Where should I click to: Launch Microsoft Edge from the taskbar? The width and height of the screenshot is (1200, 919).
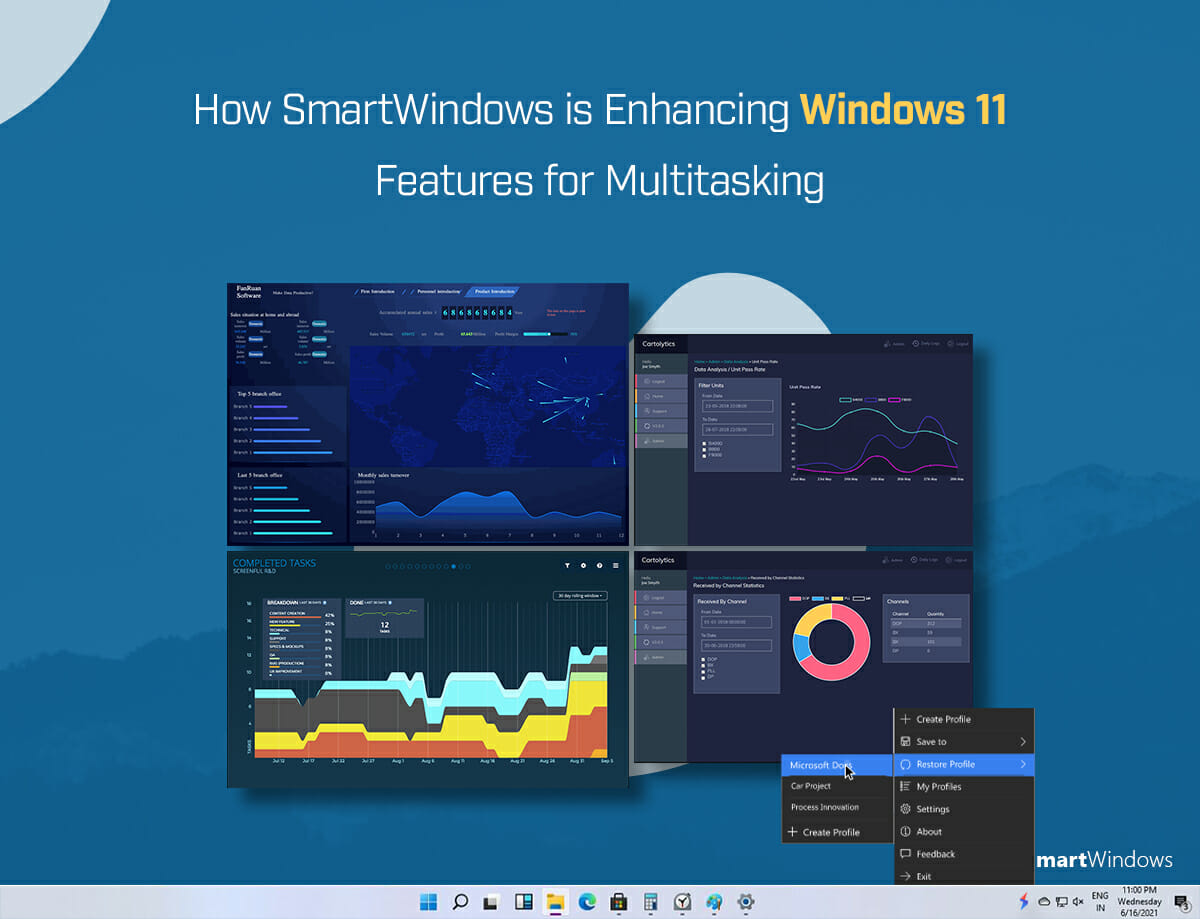click(x=587, y=901)
